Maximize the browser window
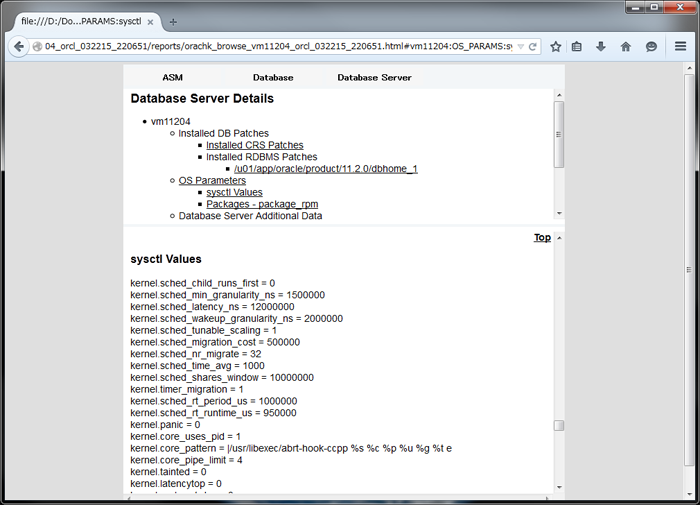700x505 pixels. (x=654, y=7)
